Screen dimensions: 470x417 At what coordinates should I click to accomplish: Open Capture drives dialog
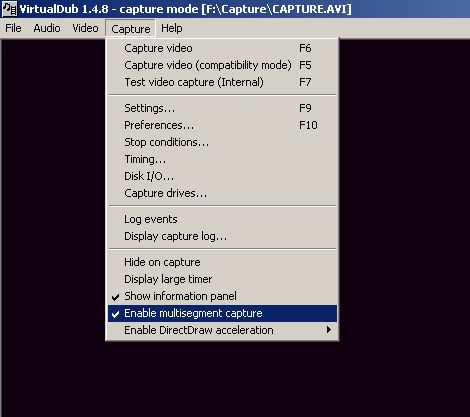click(222, 193)
